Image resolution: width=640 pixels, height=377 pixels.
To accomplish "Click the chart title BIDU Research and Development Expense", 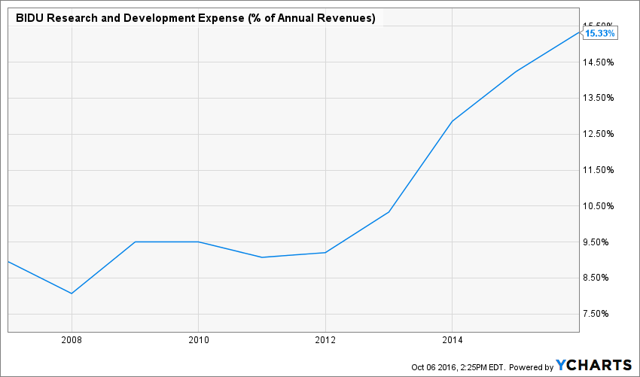I will tap(196, 18).
